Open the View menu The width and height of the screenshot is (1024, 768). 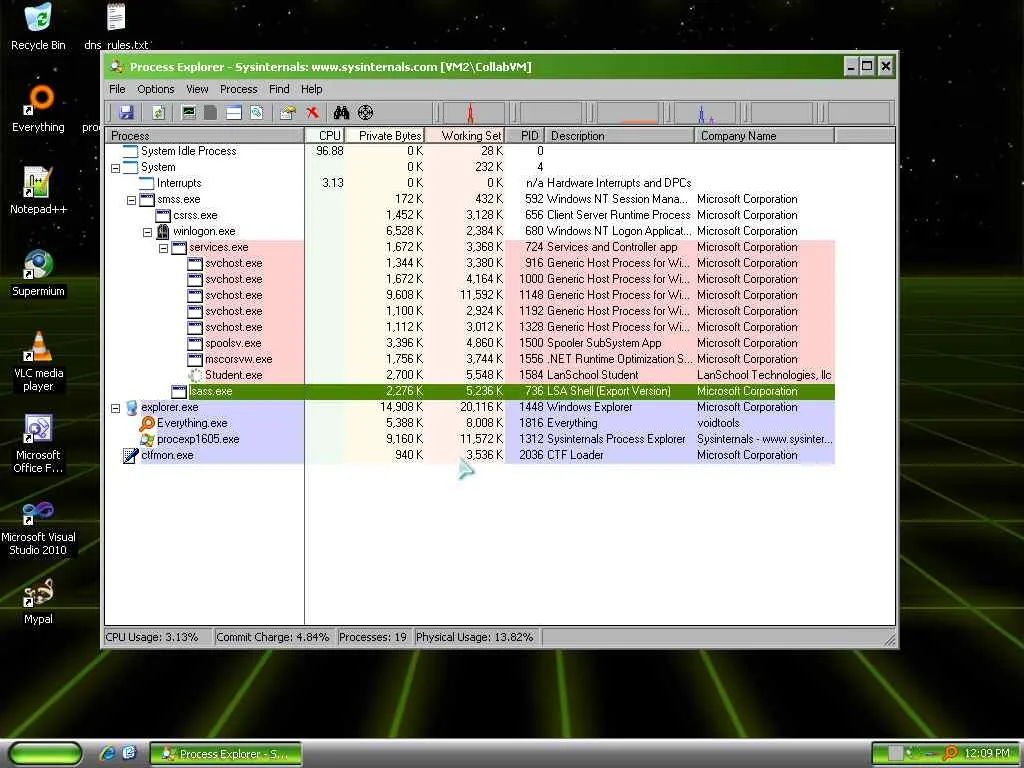pos(197,89)
